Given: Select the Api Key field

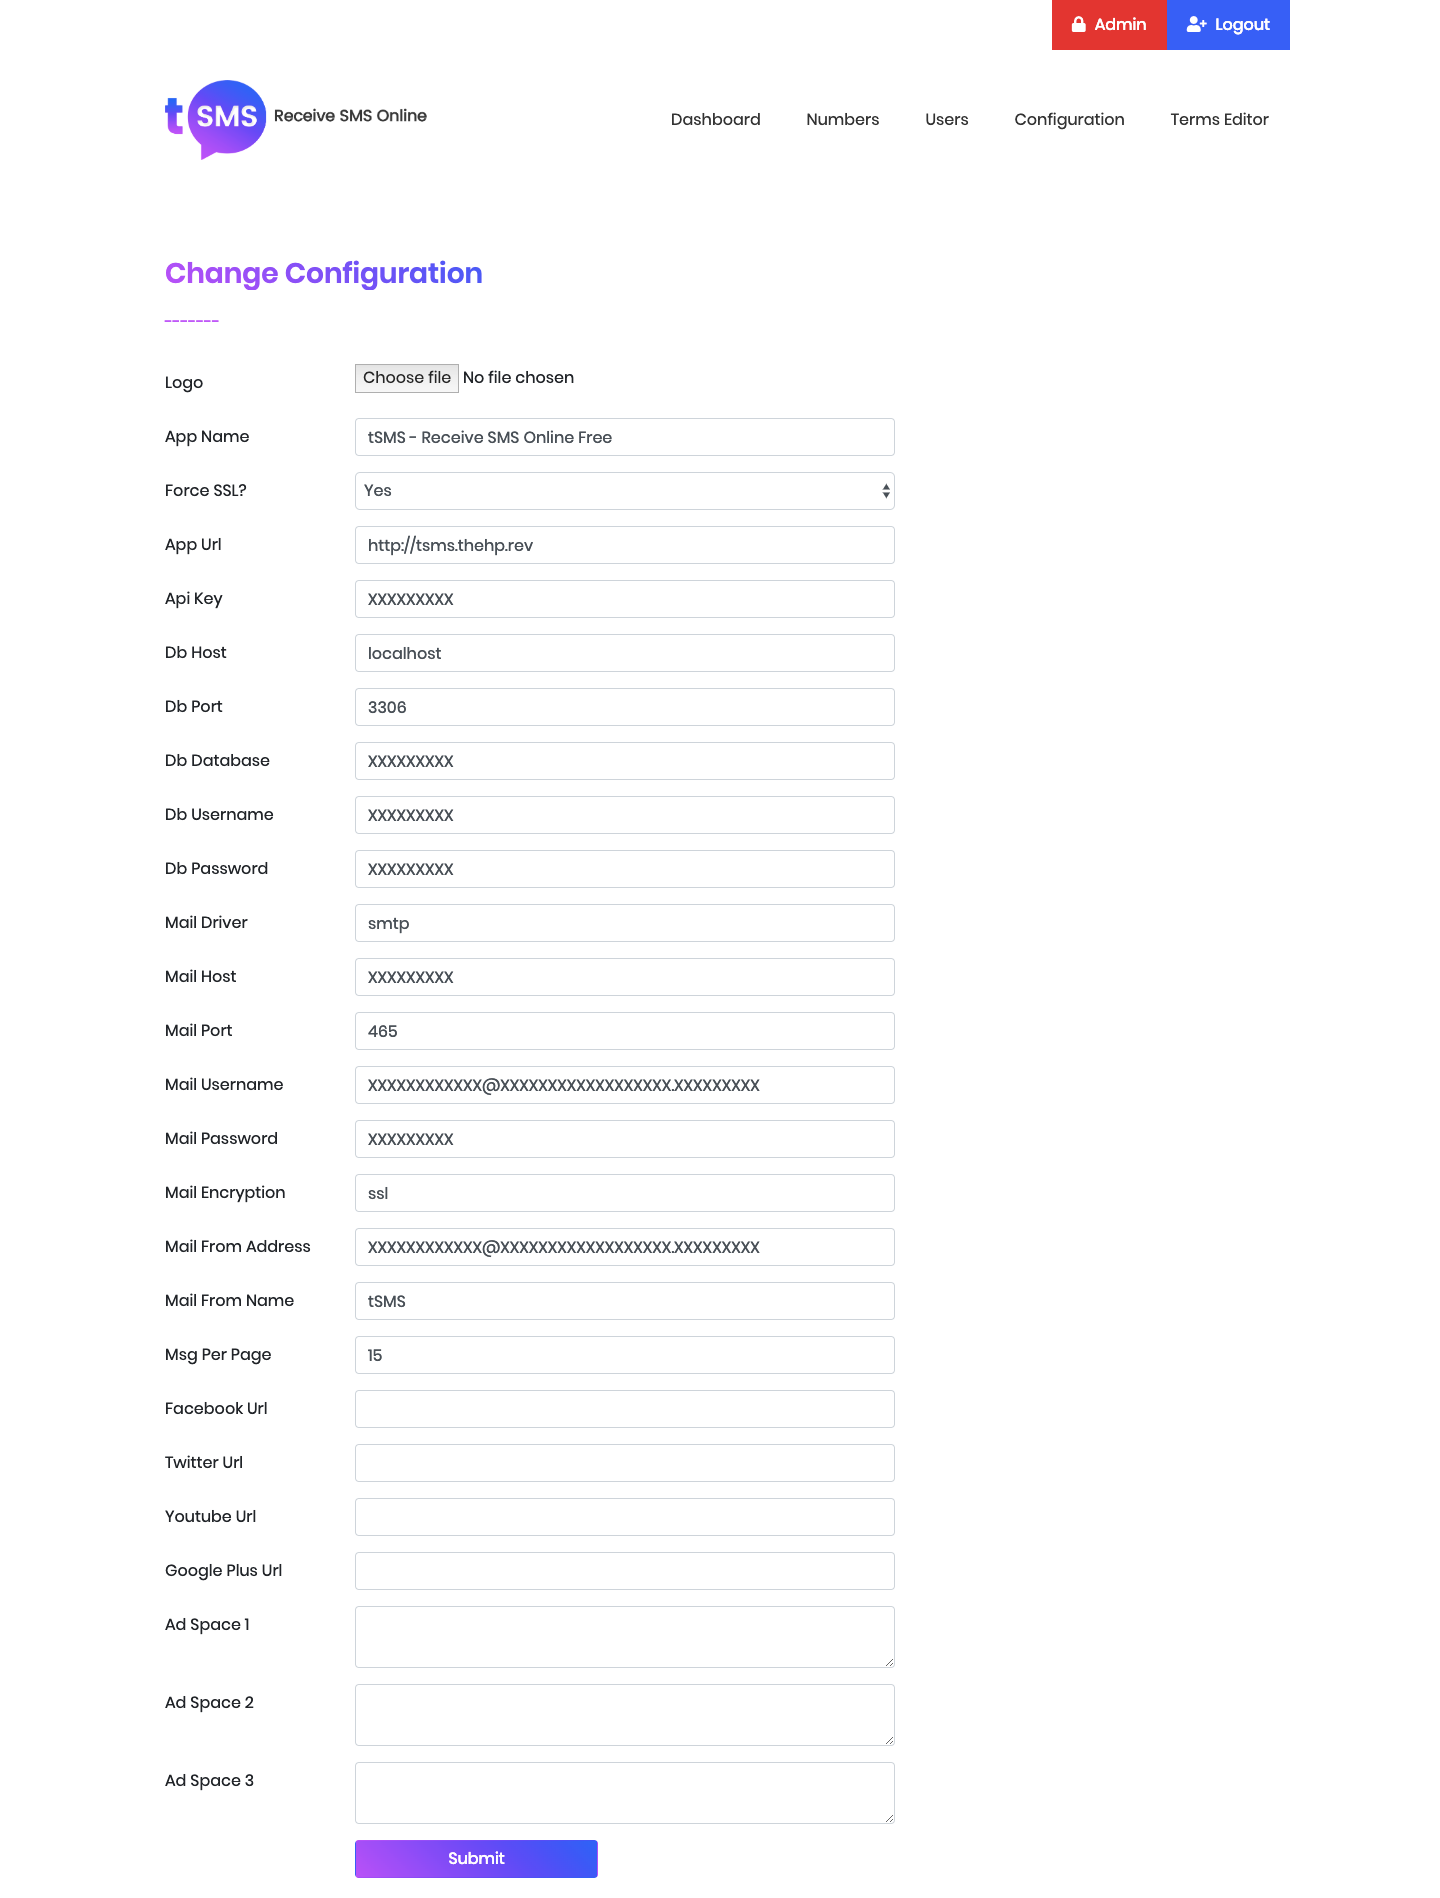Looking at the screenshot, I should [624, 598].
